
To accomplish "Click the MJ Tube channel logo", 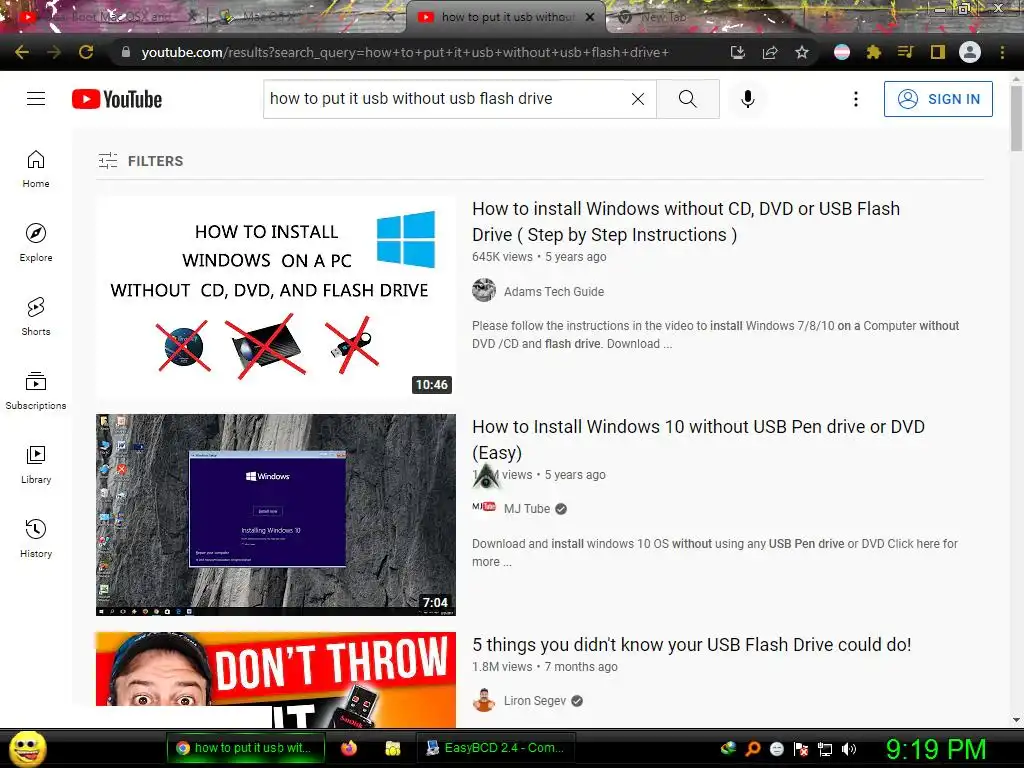I will point(484,507).
